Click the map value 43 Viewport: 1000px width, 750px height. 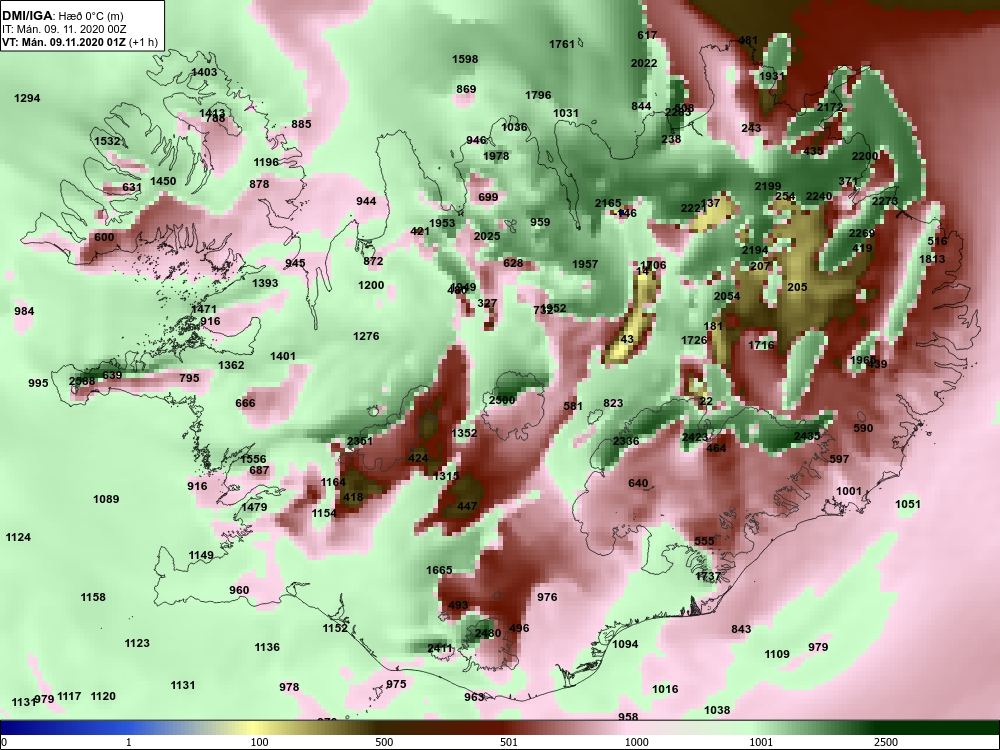628,339
